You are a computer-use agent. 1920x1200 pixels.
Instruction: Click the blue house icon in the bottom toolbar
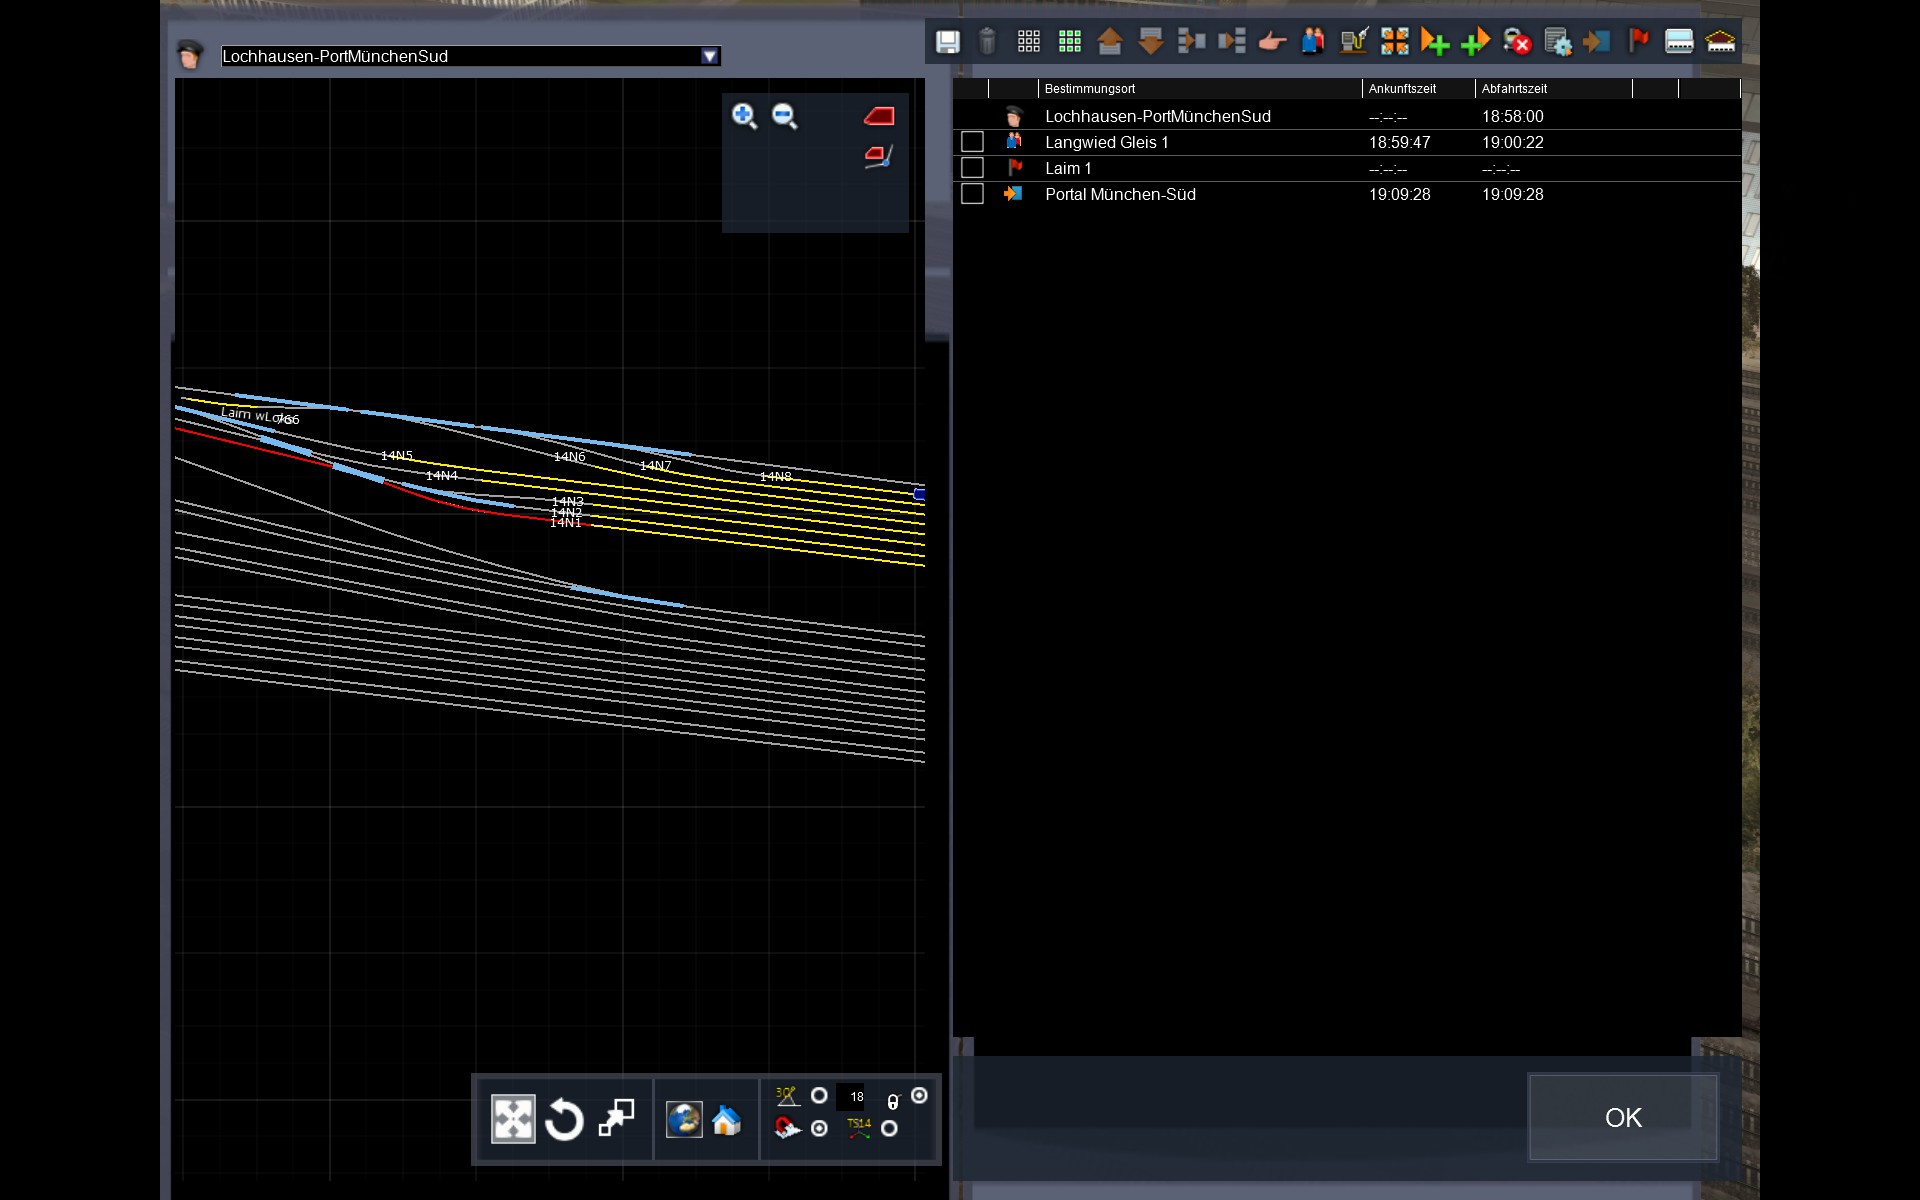coord(727,1120)
